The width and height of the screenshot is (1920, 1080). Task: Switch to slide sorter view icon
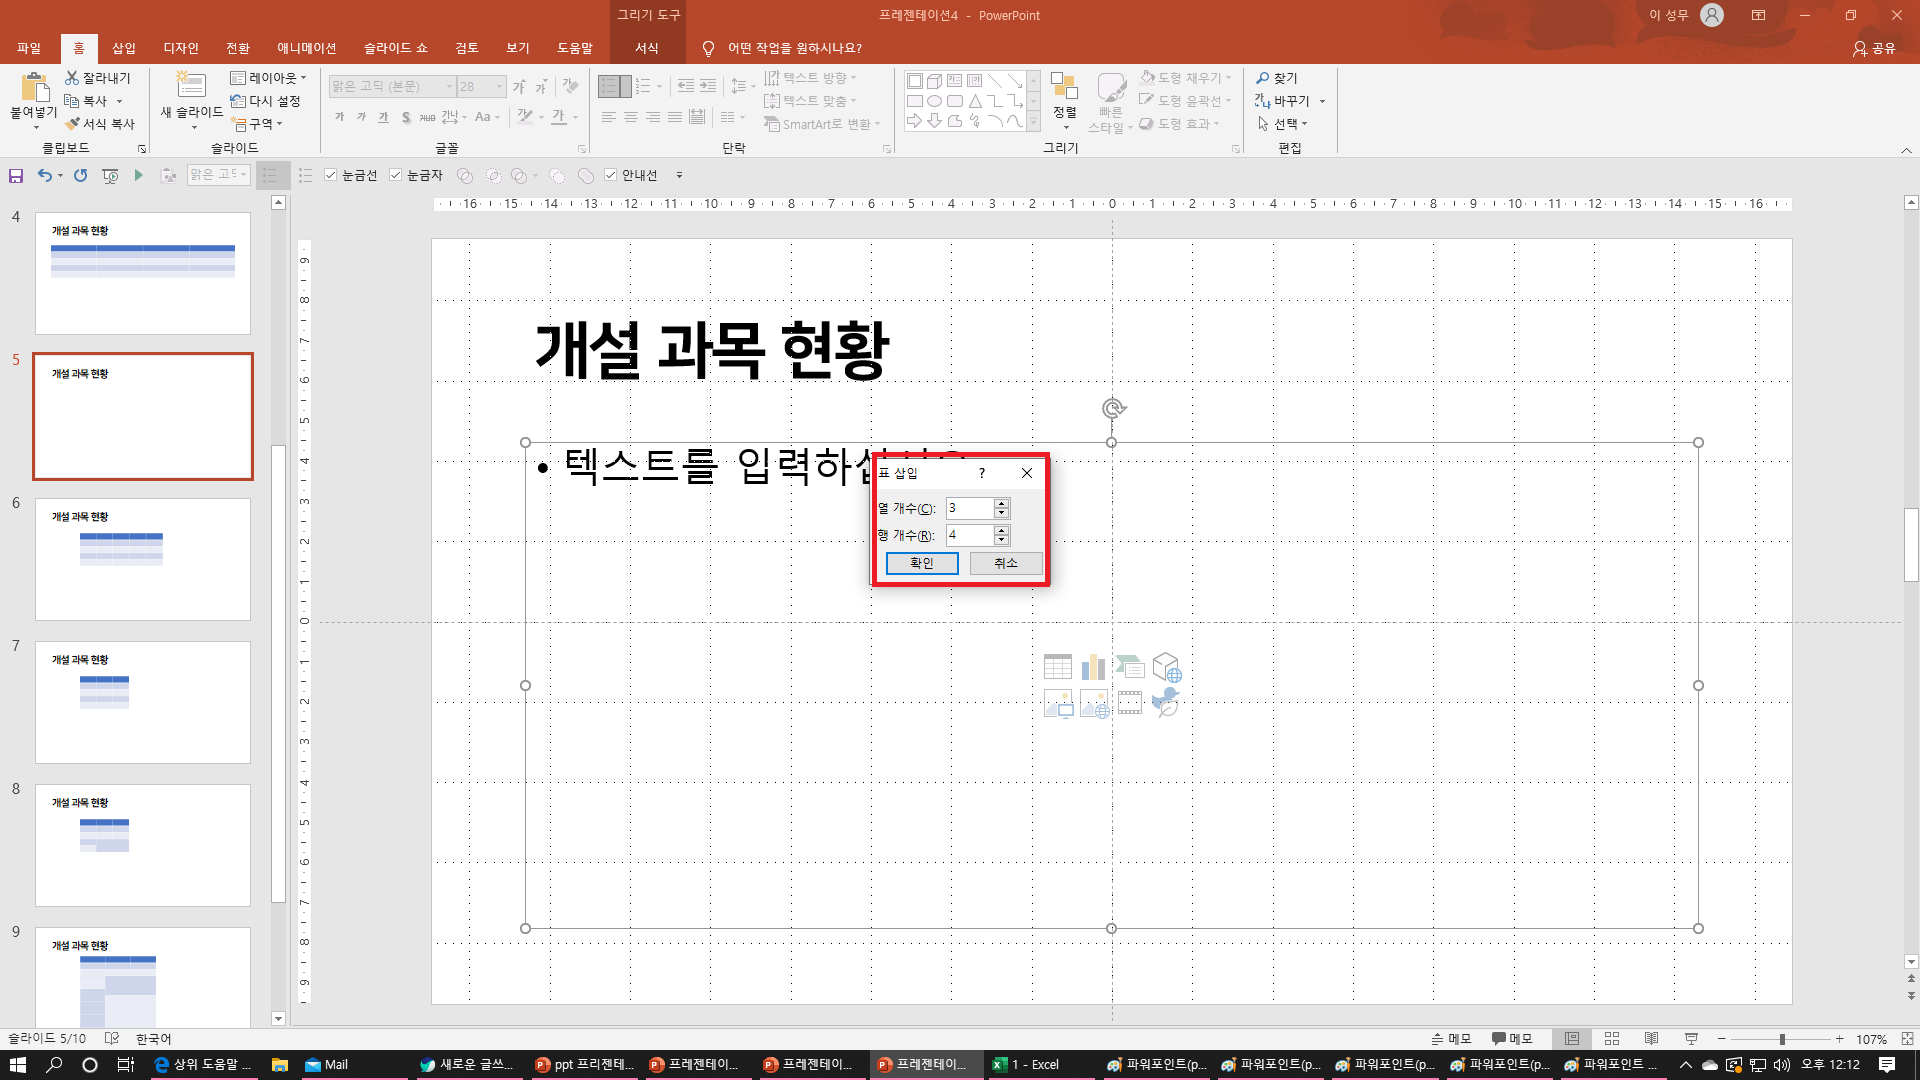pos(1611,1039)
